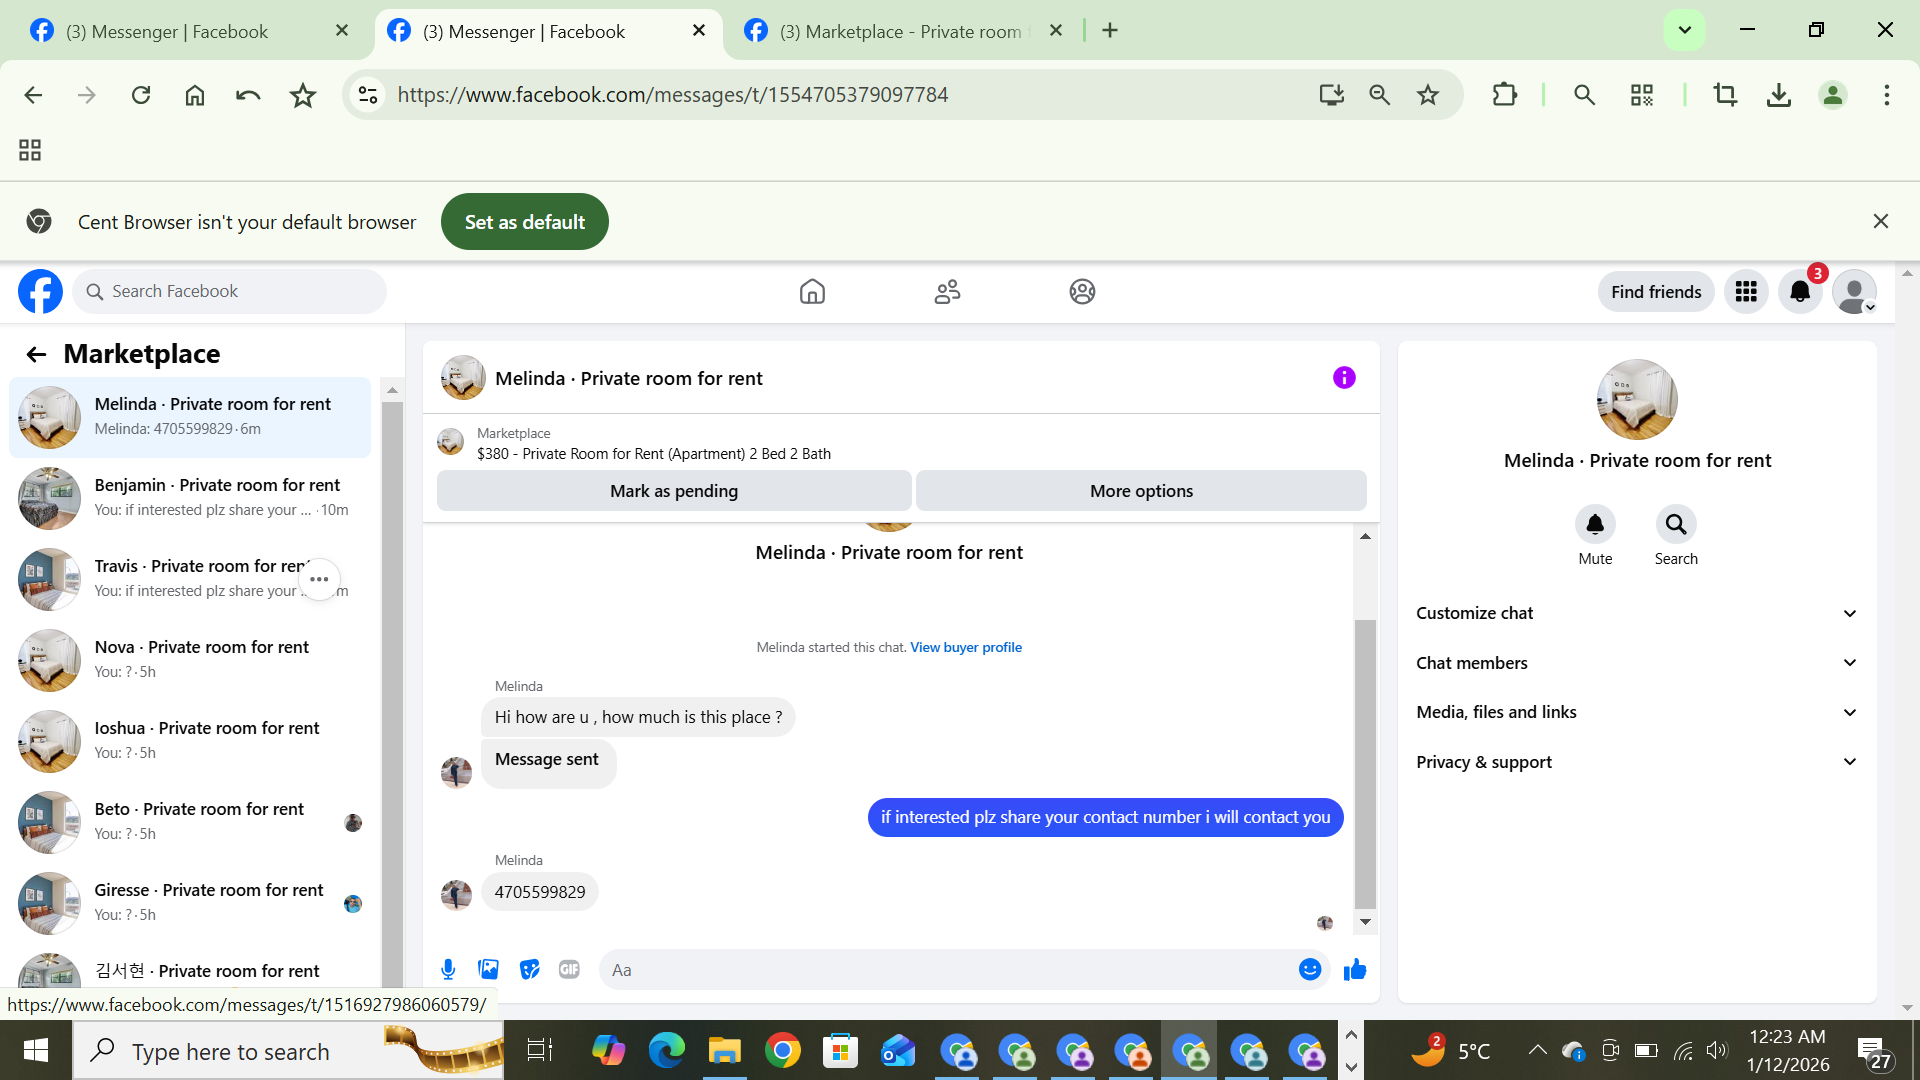The height and width of the screenshot is (1080, 1920).
Task: Open the Friends icon in top navigation
Action: click(x=947, y=291)
